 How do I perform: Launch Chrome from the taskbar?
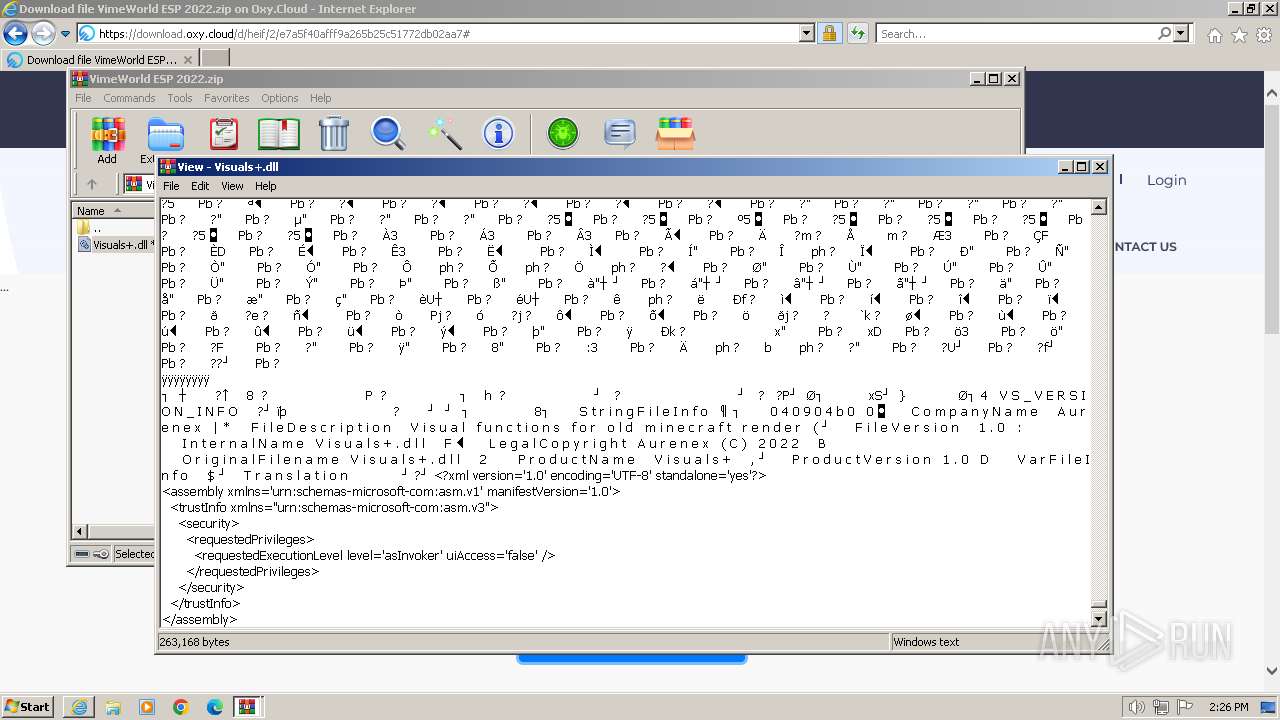(x=181, y=707)
